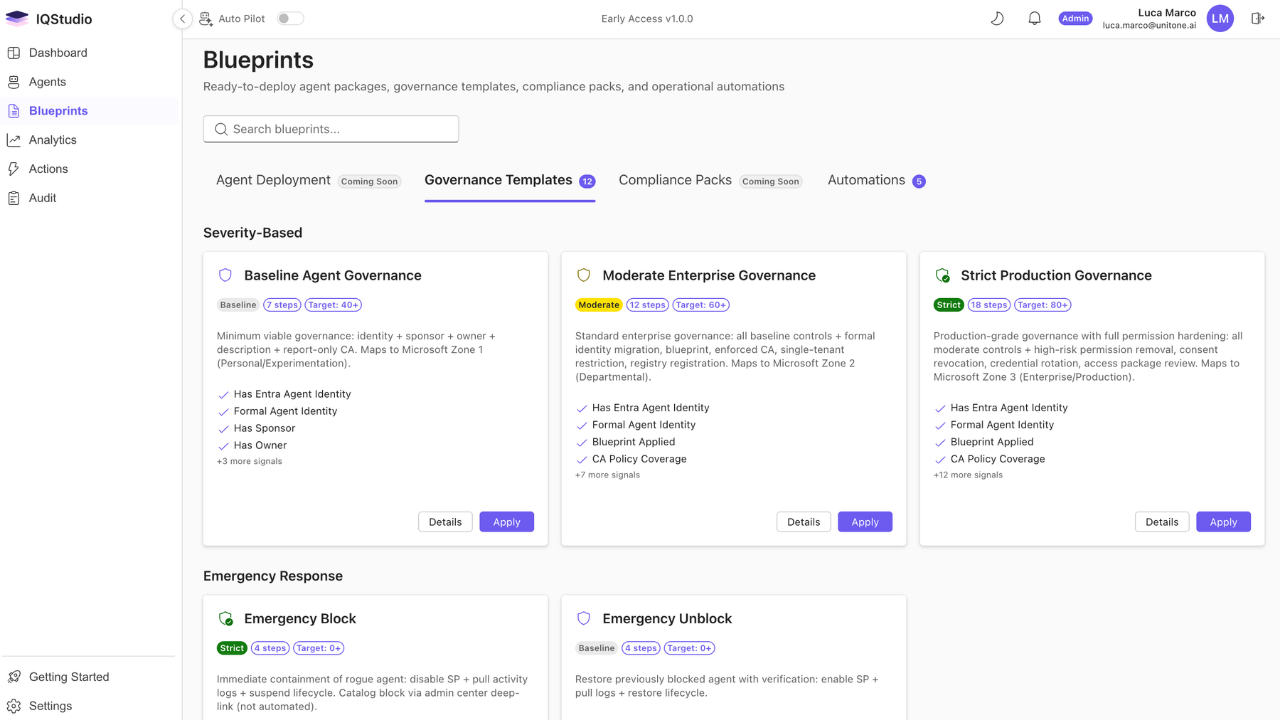This screenshot has width=1280, height=720.
Task: Click the Audit clipboard icon
Action: (x=14, y=198)
